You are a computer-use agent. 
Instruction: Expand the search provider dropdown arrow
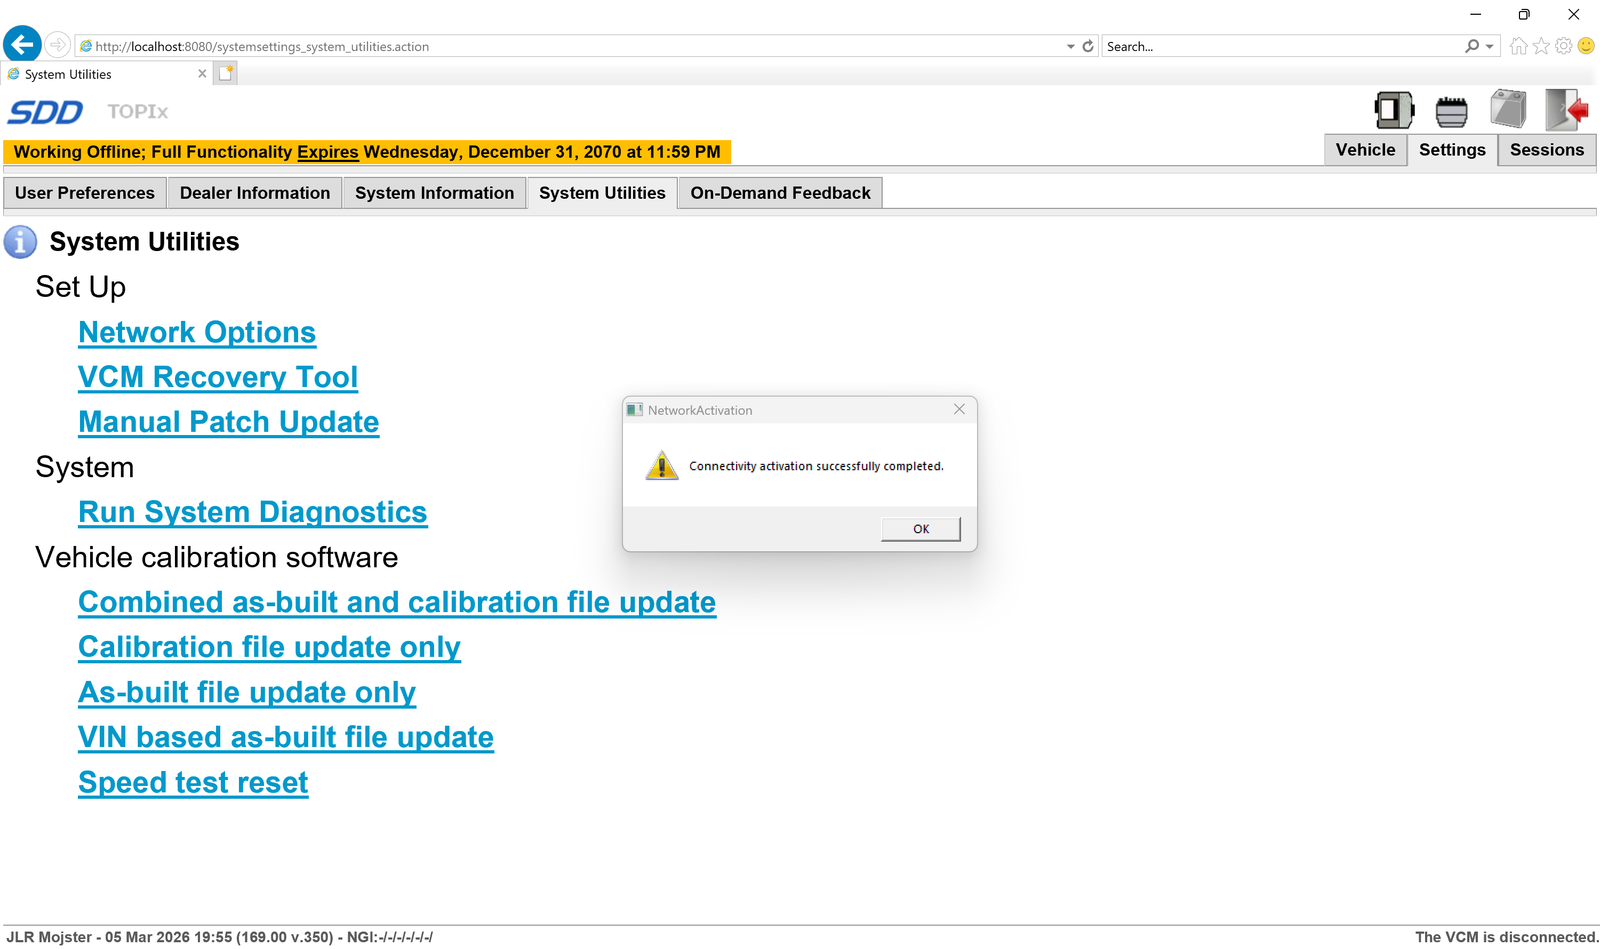tap(1489, 46)
